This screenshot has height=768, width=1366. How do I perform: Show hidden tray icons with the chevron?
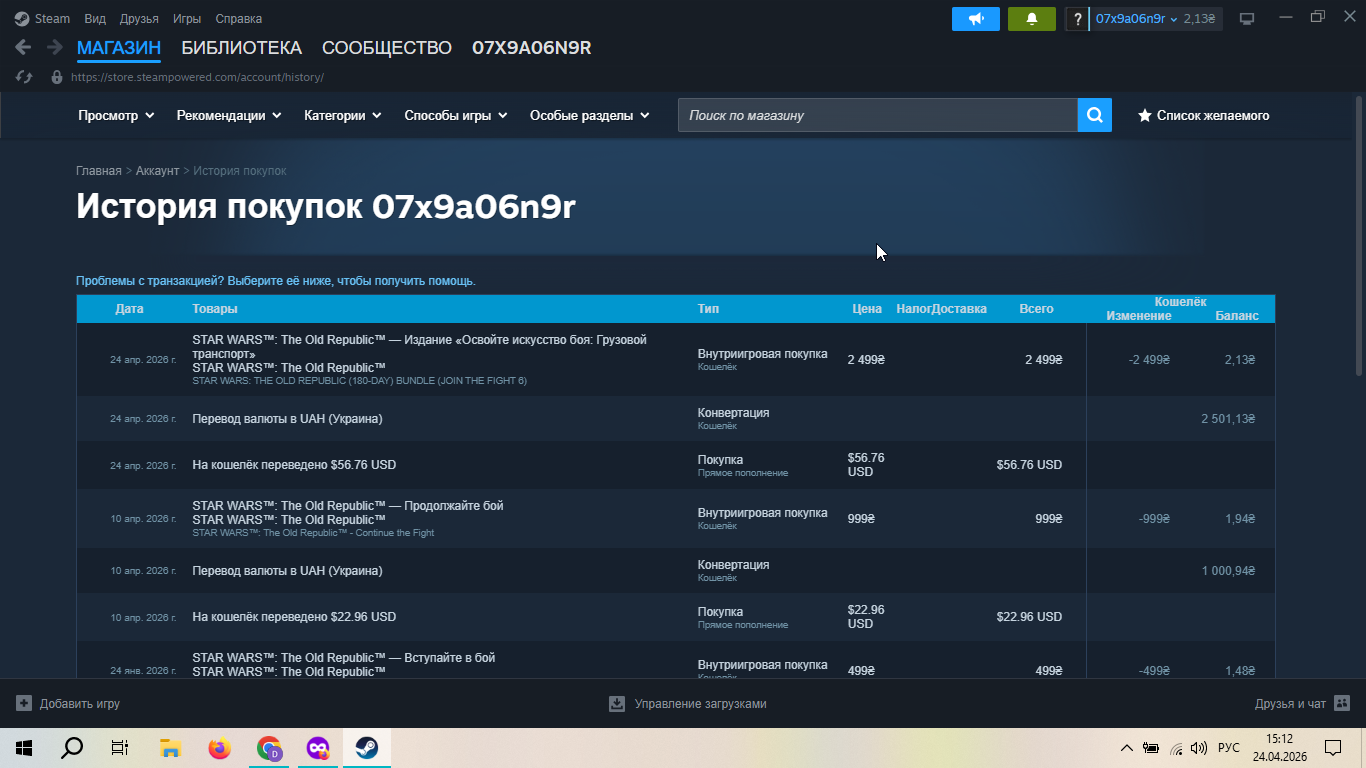(x=1126, y=747)
